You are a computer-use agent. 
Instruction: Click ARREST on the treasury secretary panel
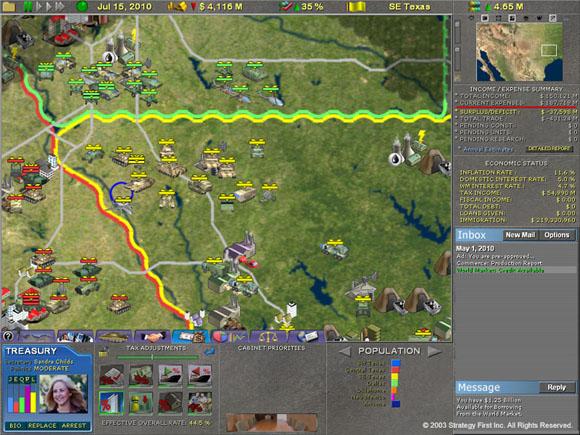click(74, 426)
